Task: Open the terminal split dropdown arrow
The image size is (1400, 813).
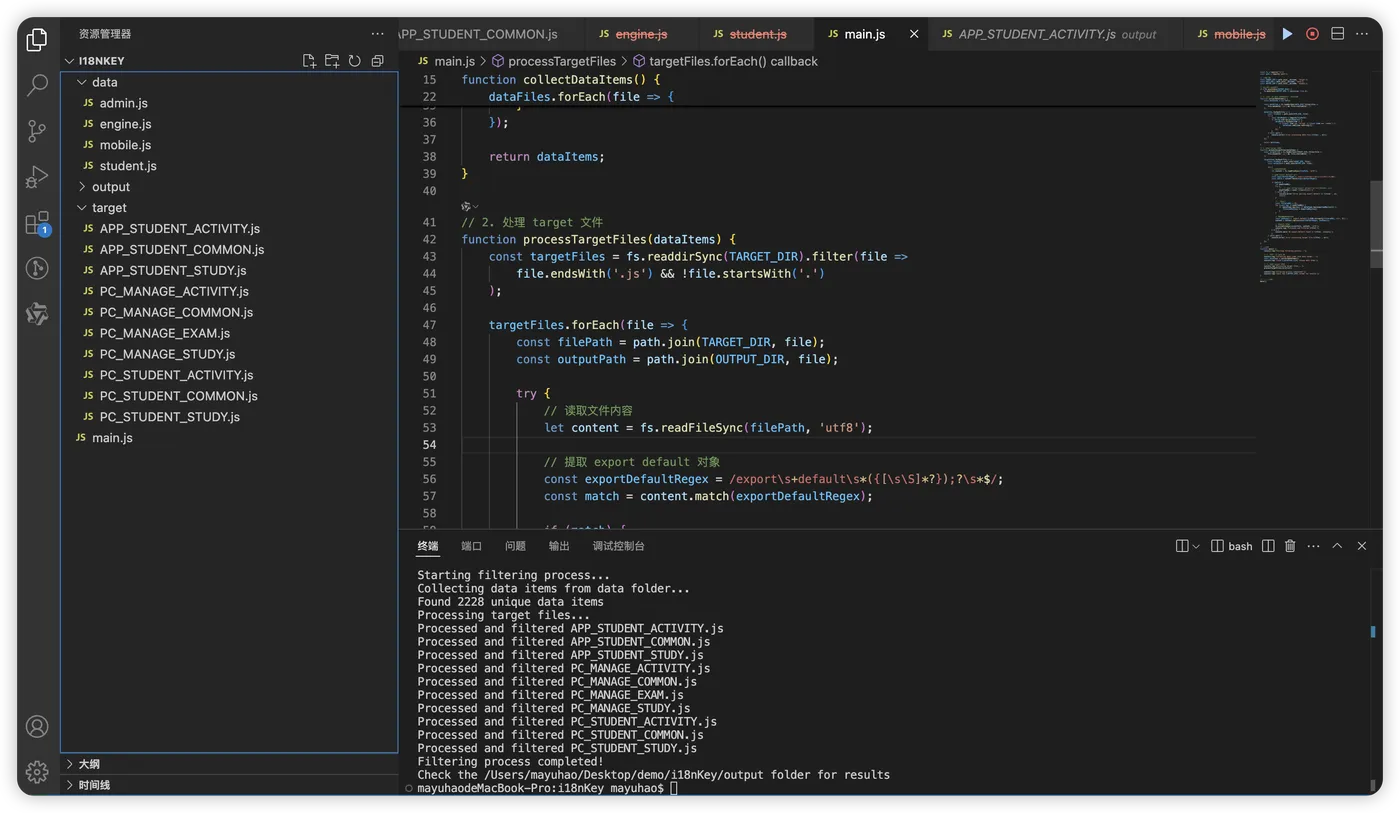Action: point(1196,547)
